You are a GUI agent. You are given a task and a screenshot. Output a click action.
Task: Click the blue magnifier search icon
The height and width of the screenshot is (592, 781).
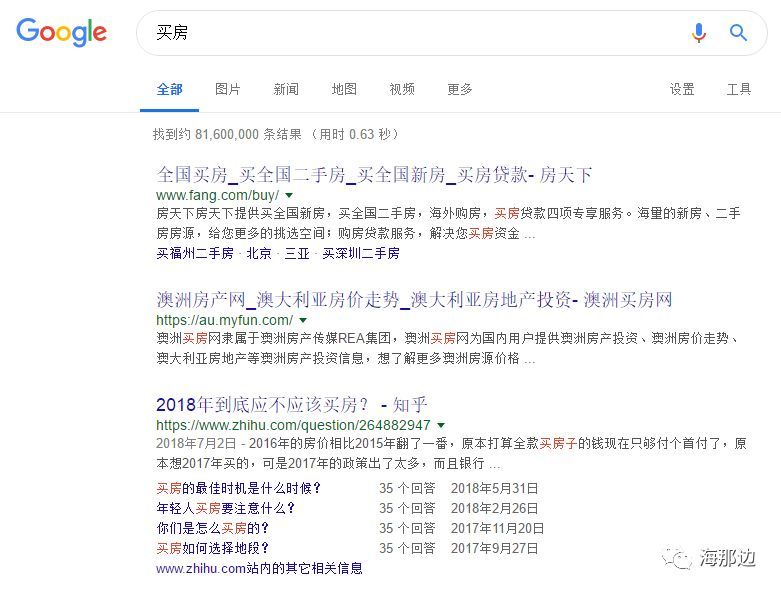pos(738,33)
